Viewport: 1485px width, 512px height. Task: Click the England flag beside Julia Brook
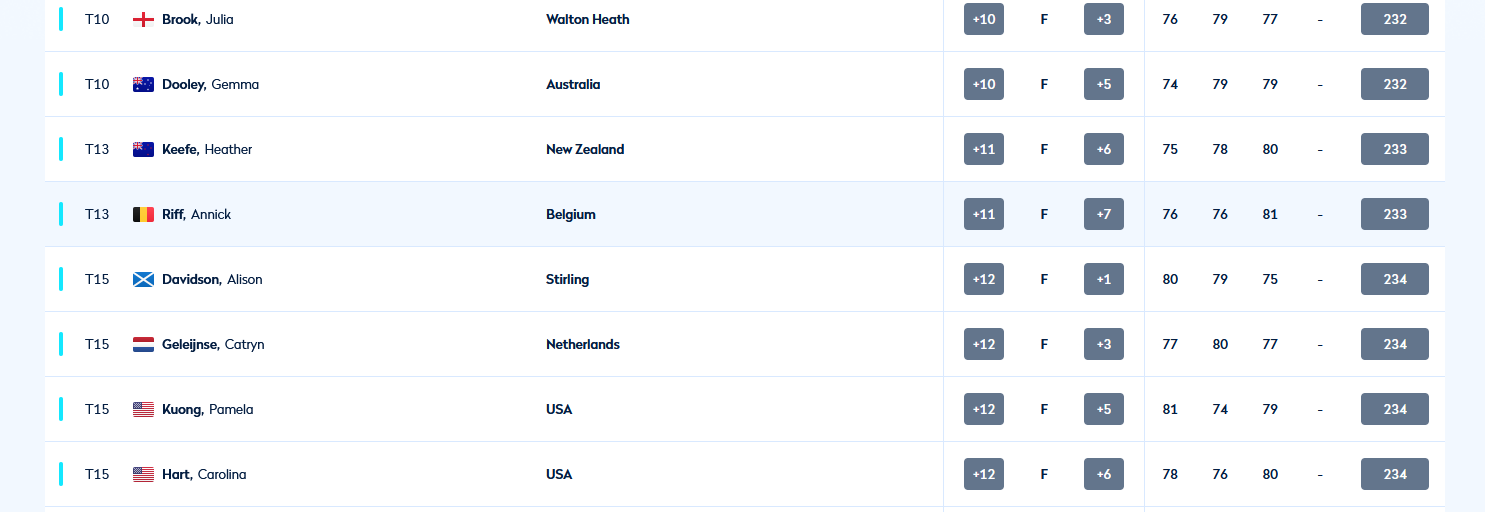143,19
